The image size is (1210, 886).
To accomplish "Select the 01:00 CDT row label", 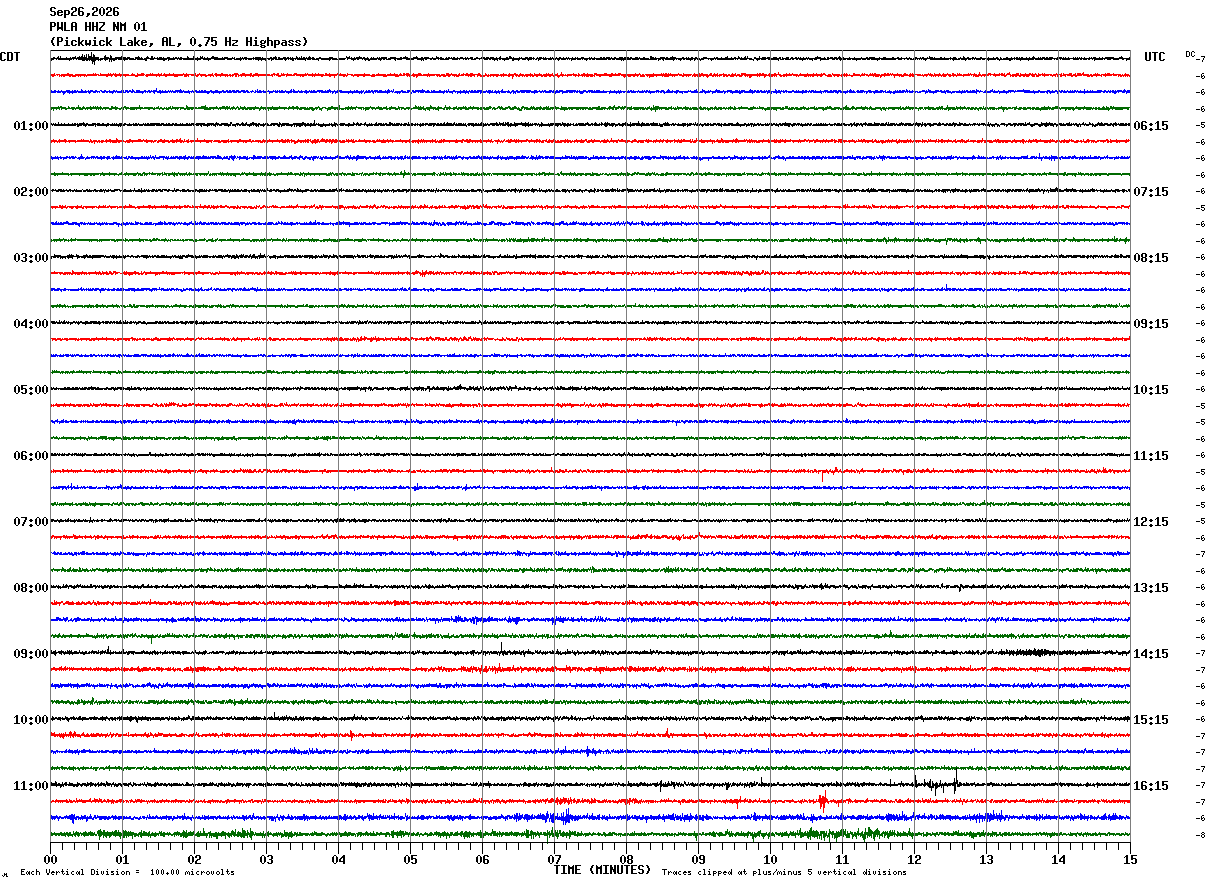I will click(30, 126).
